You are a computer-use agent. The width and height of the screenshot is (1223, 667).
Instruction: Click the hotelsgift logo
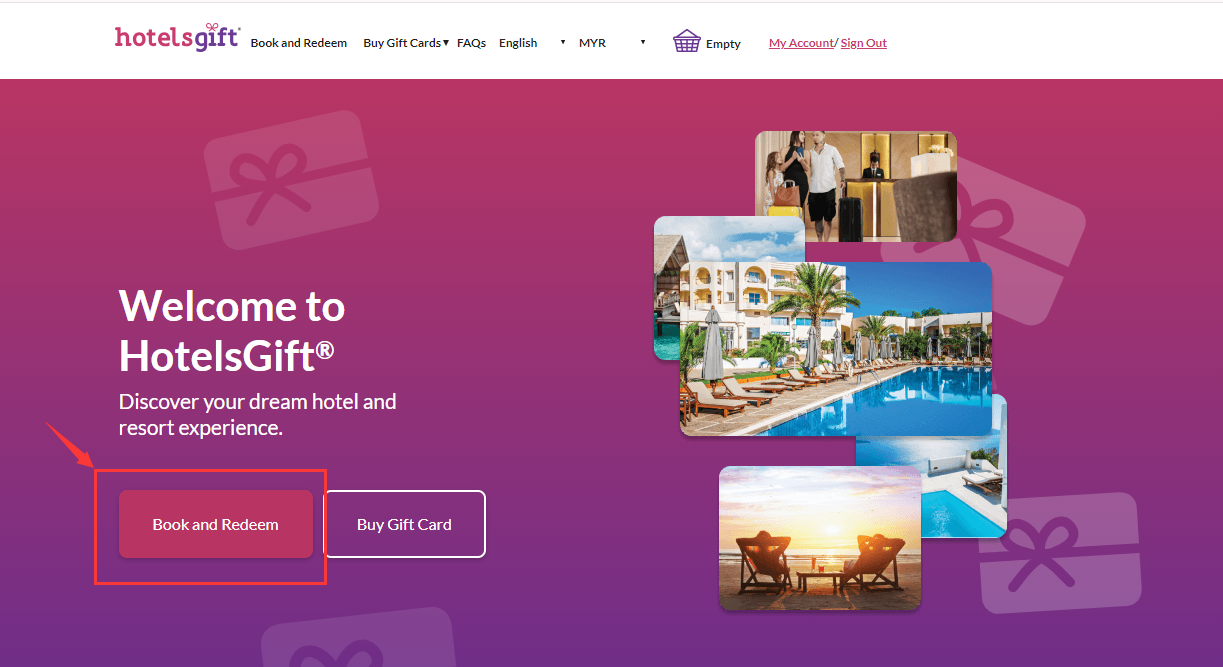pos(178,37)
